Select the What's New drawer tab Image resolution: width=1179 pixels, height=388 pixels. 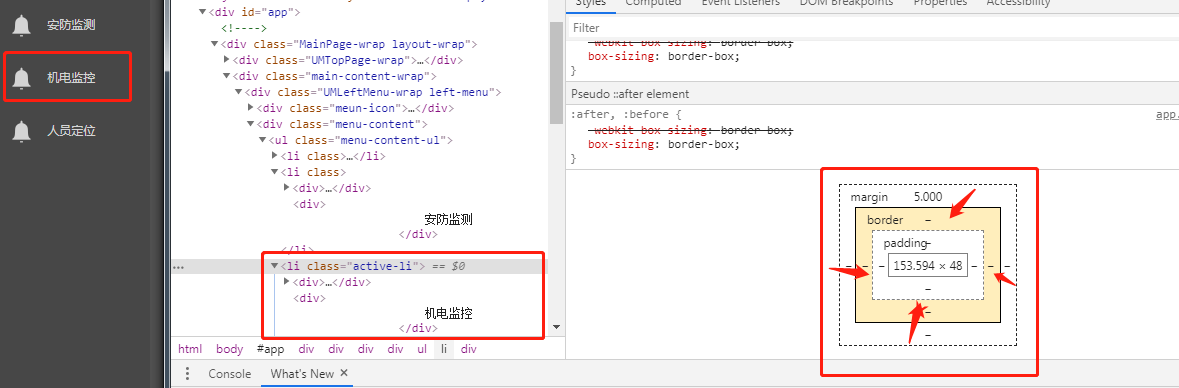click(x=302, y=374)
